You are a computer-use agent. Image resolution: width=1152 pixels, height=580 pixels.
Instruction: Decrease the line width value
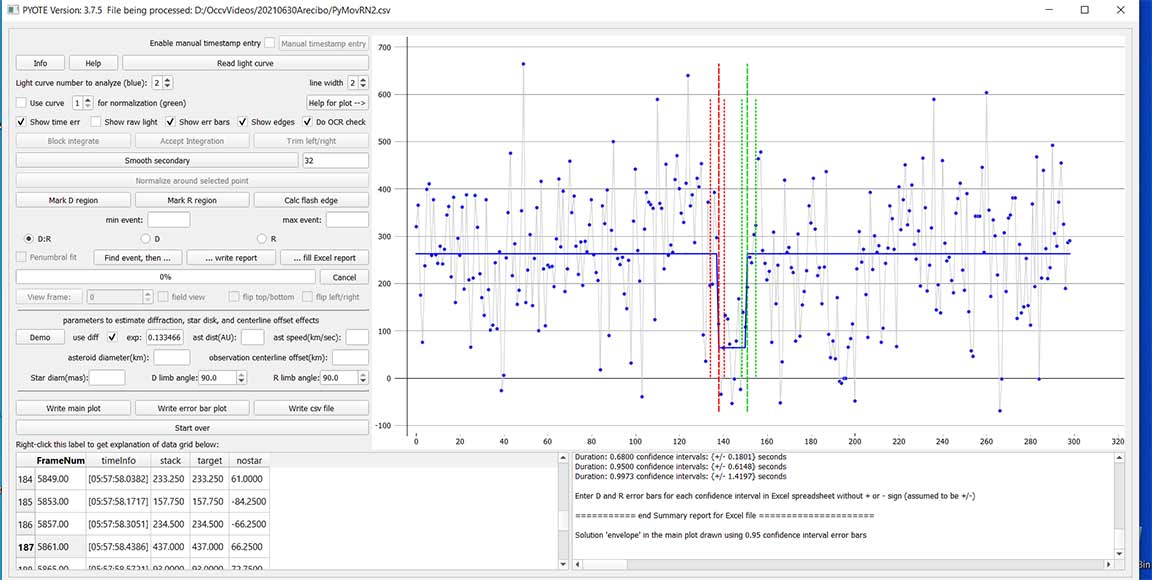point(364,87)
